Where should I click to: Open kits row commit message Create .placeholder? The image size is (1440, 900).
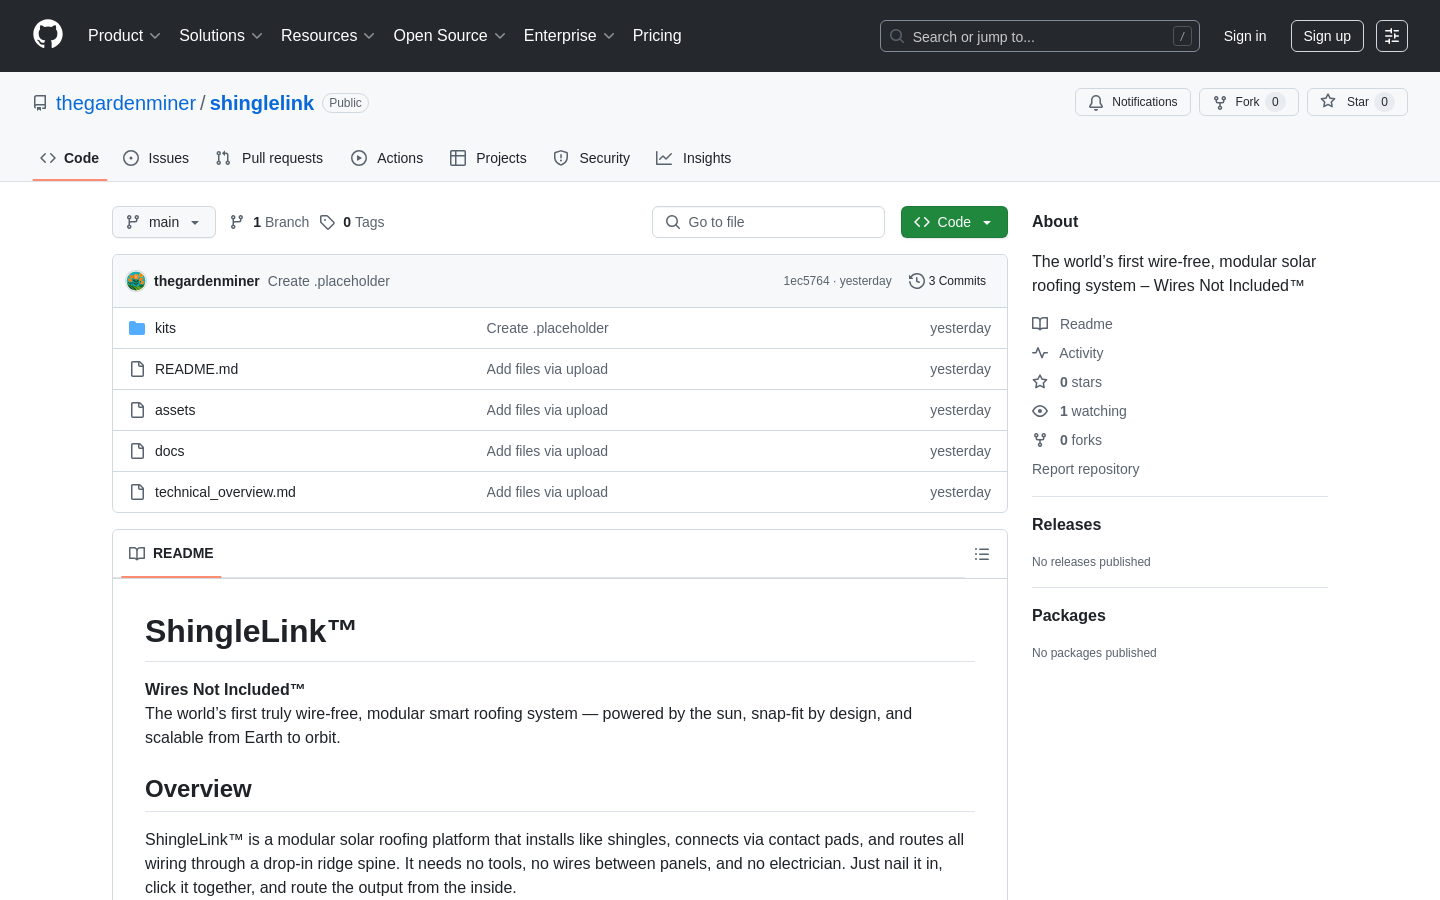[x=547, y=328]
